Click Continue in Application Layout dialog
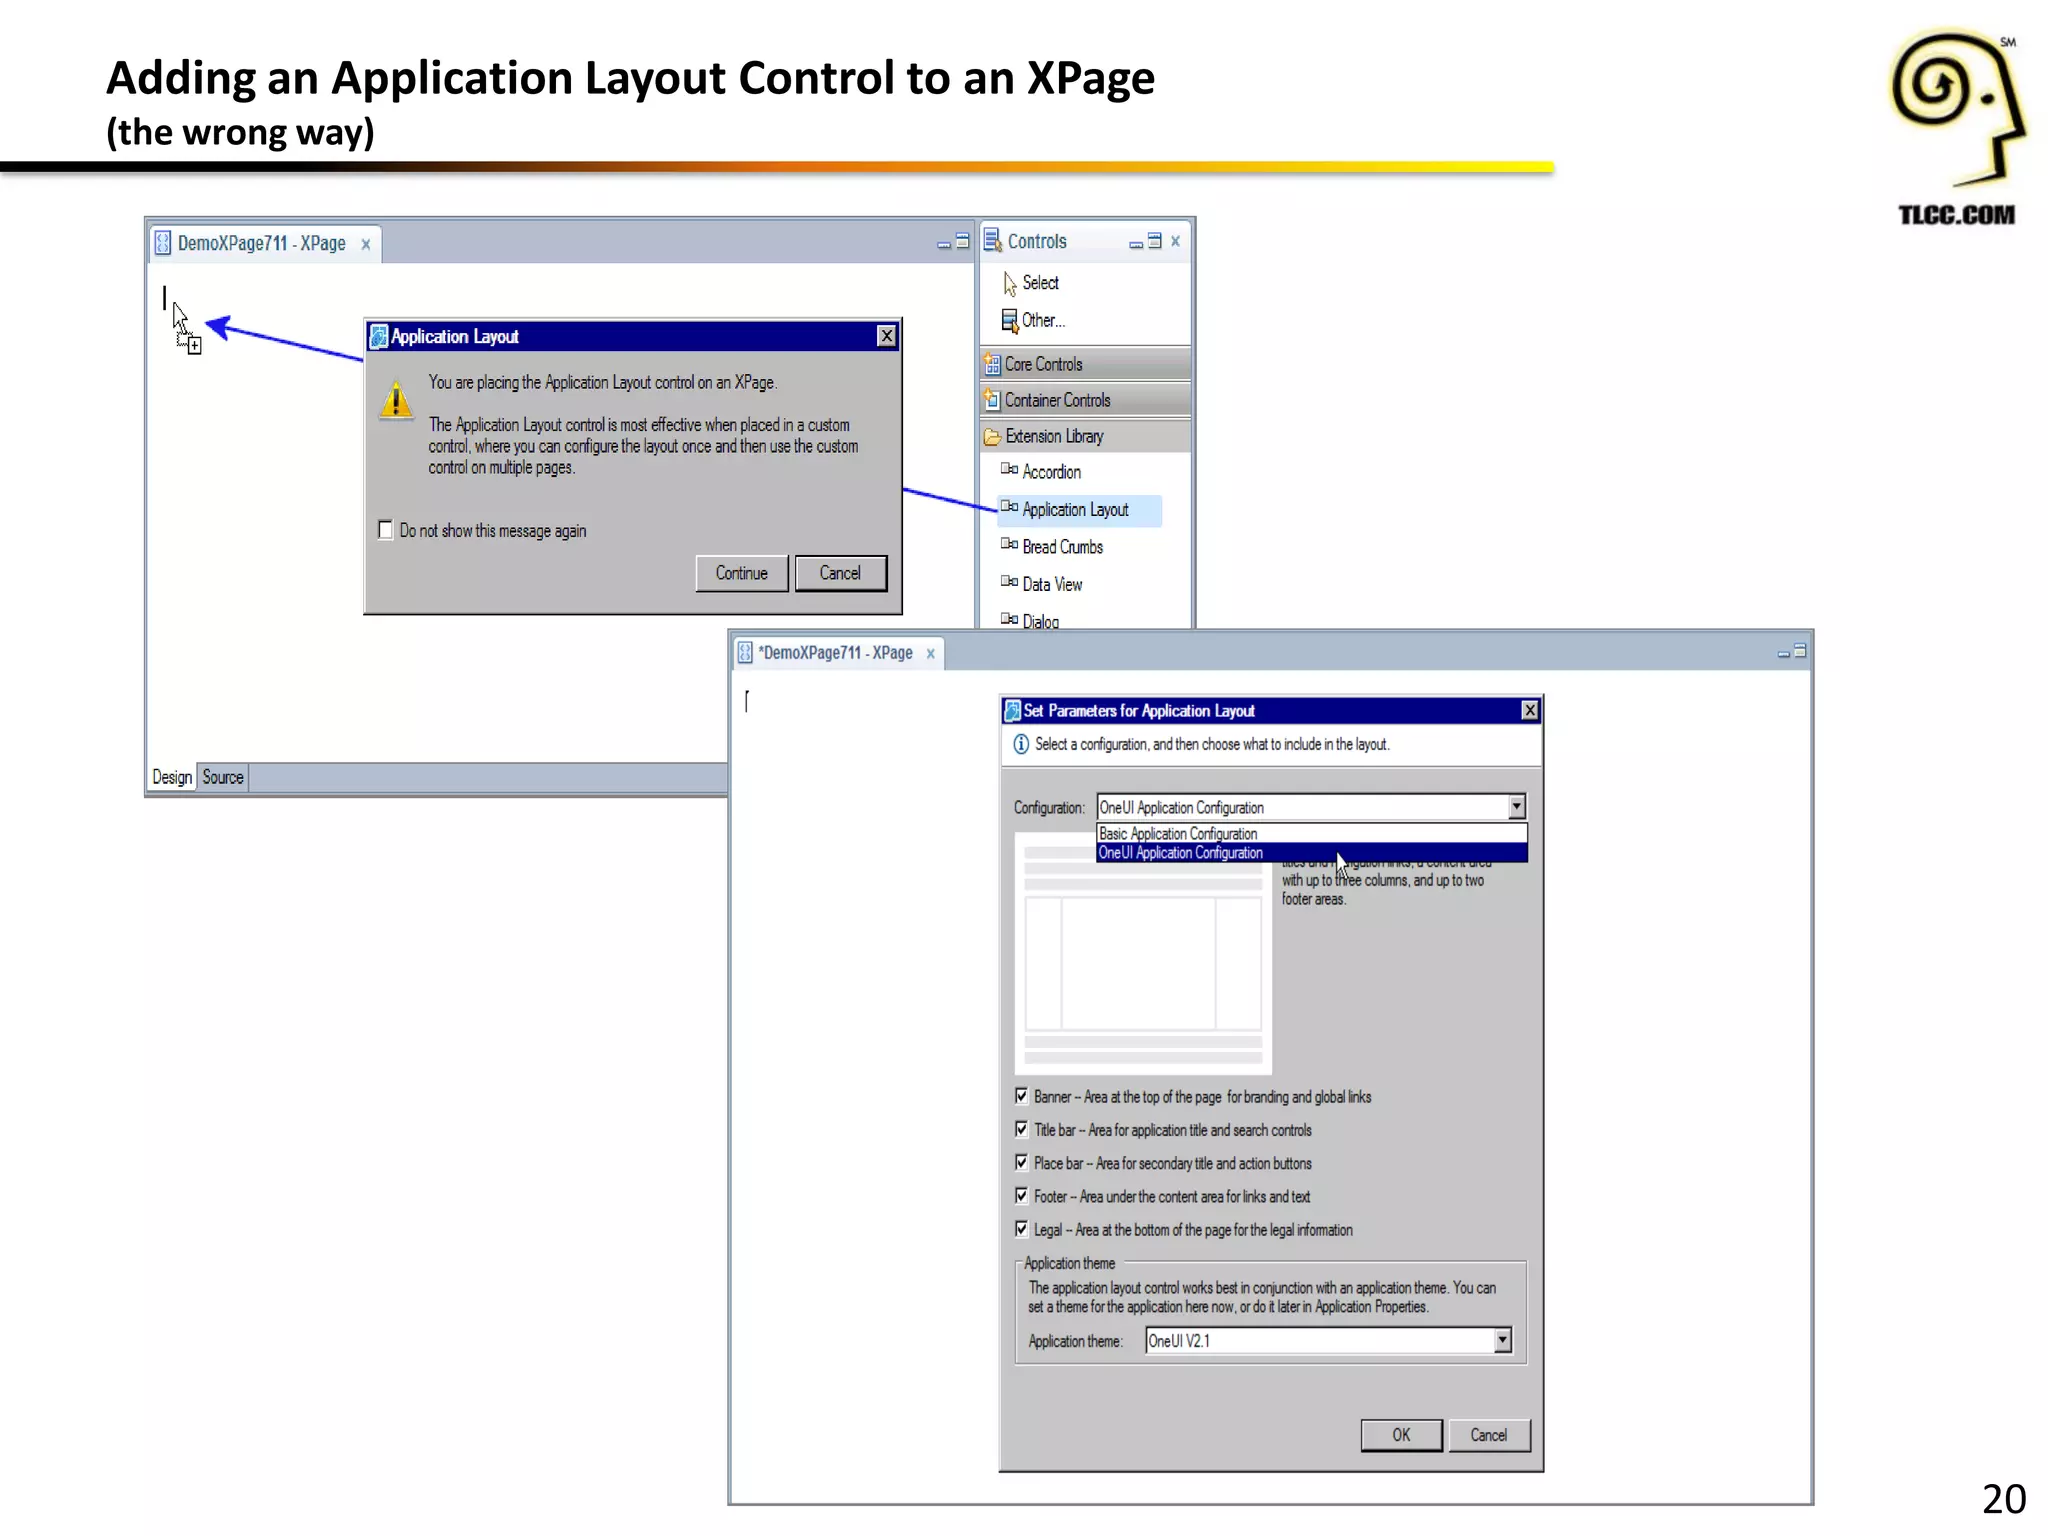The width and height of the screenshot is (2048, 1536). pyautogui.click(x=741, y=573)
